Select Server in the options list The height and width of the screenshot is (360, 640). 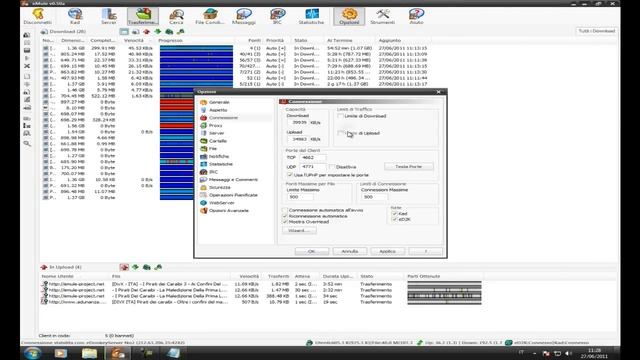pos(216,133)
